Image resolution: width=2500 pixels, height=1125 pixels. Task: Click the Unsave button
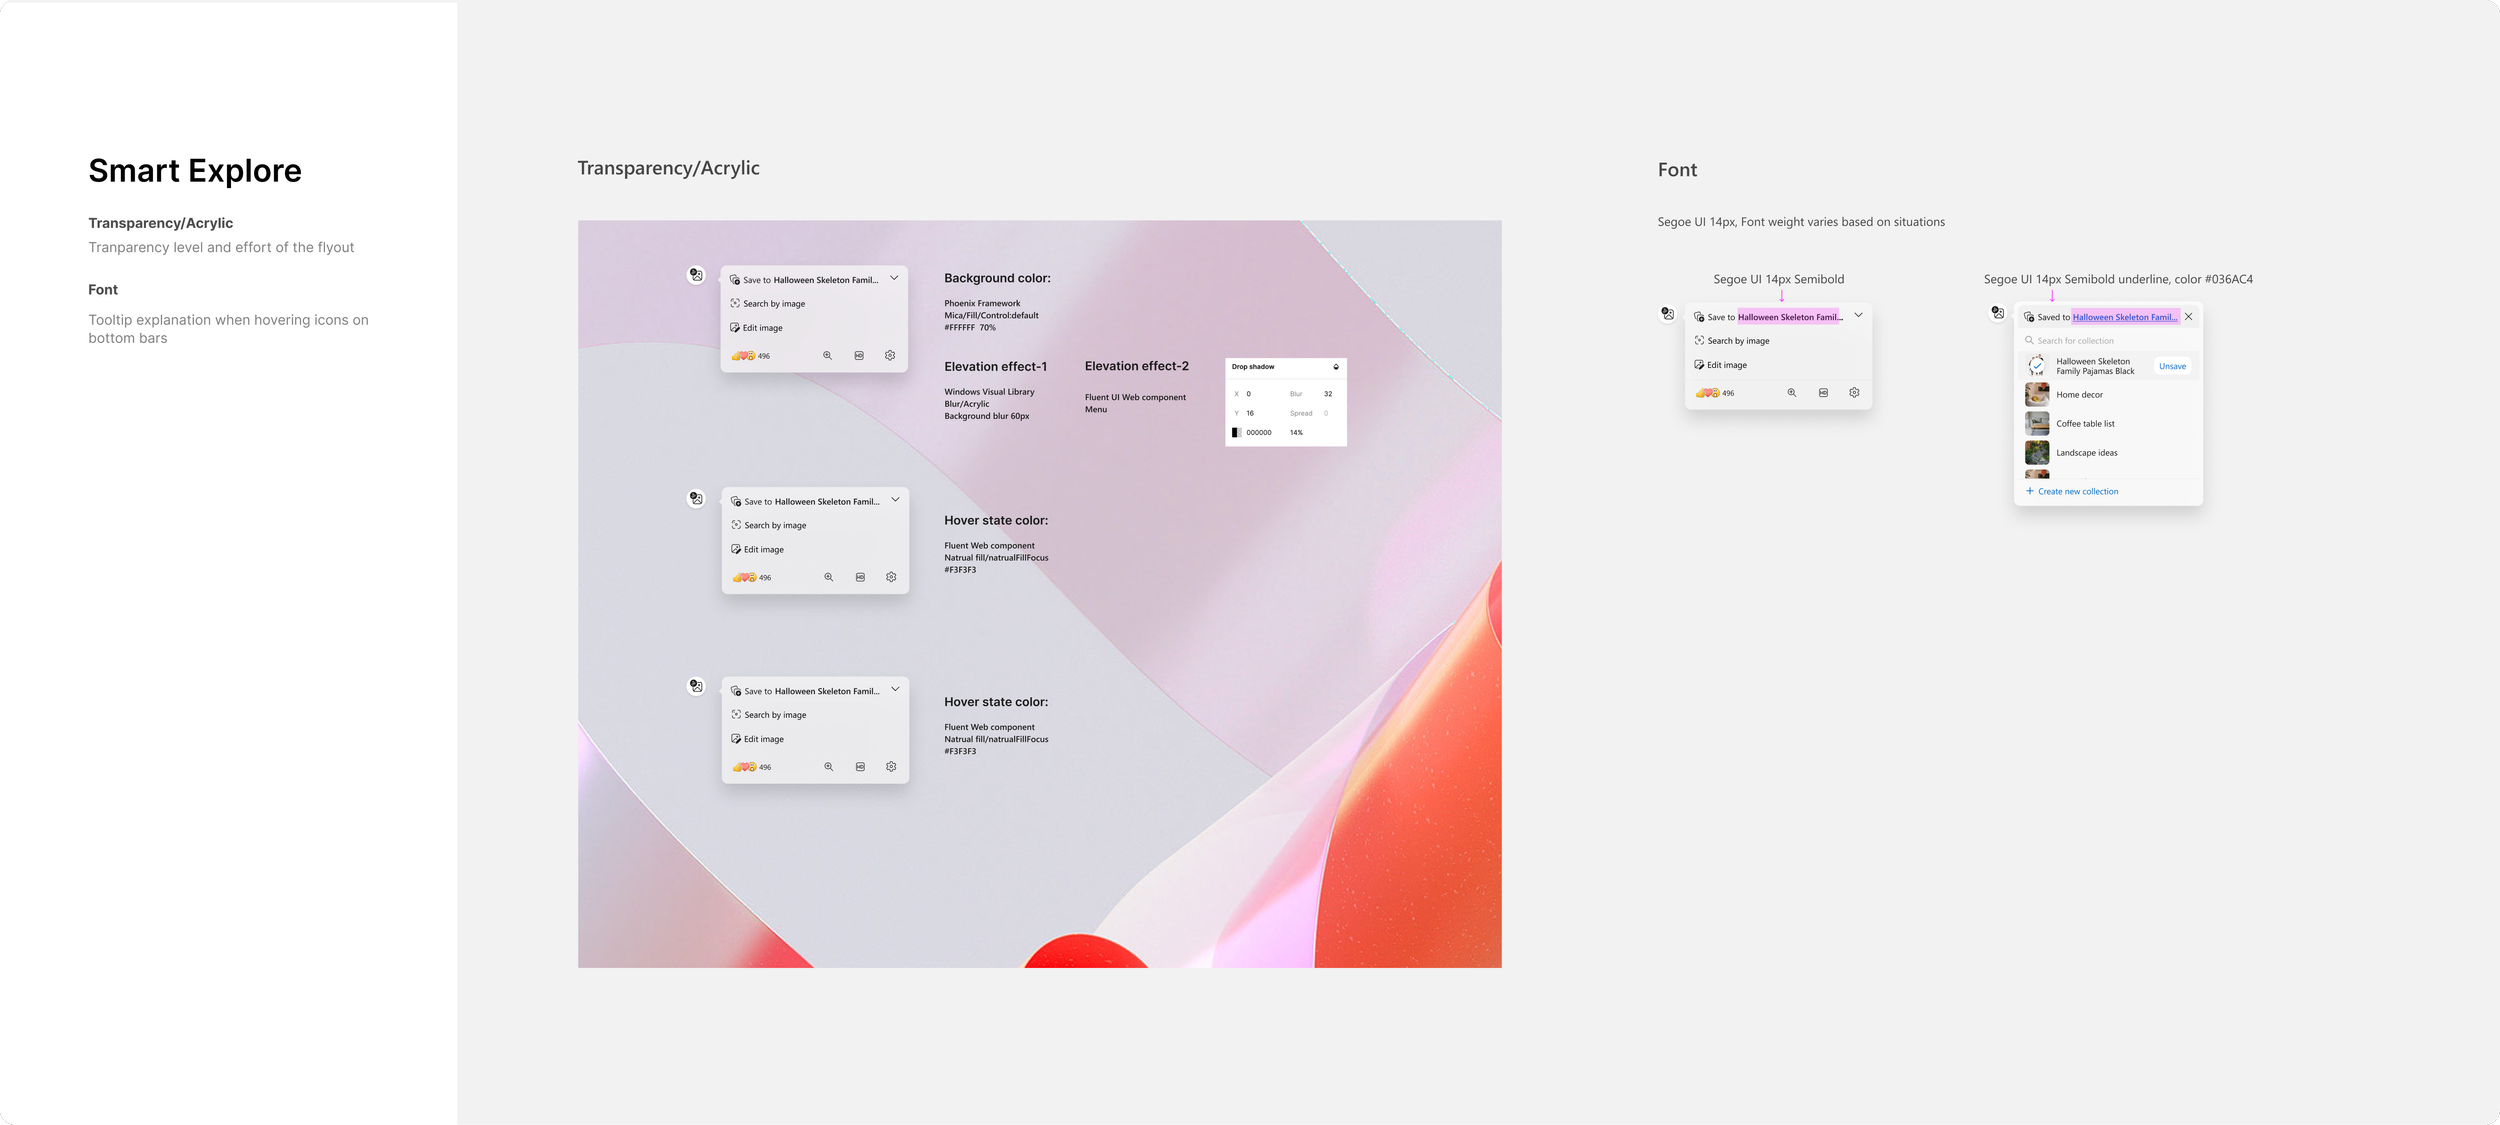pos(2172,366)
